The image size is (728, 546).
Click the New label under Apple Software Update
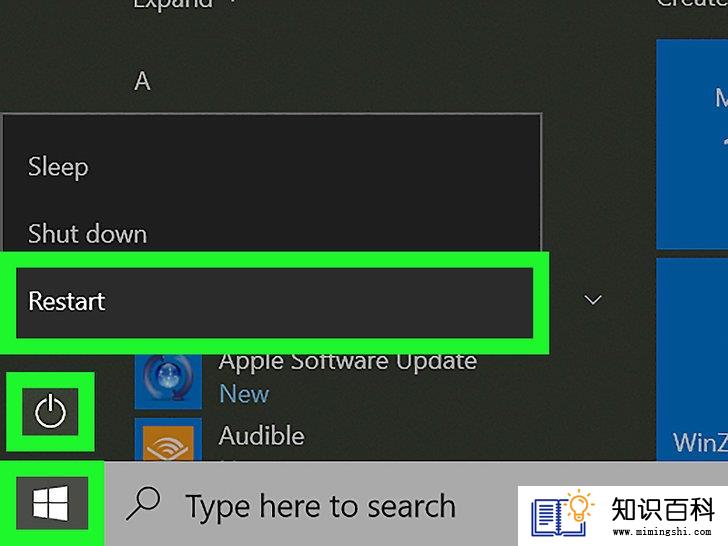tap(244, 394)
